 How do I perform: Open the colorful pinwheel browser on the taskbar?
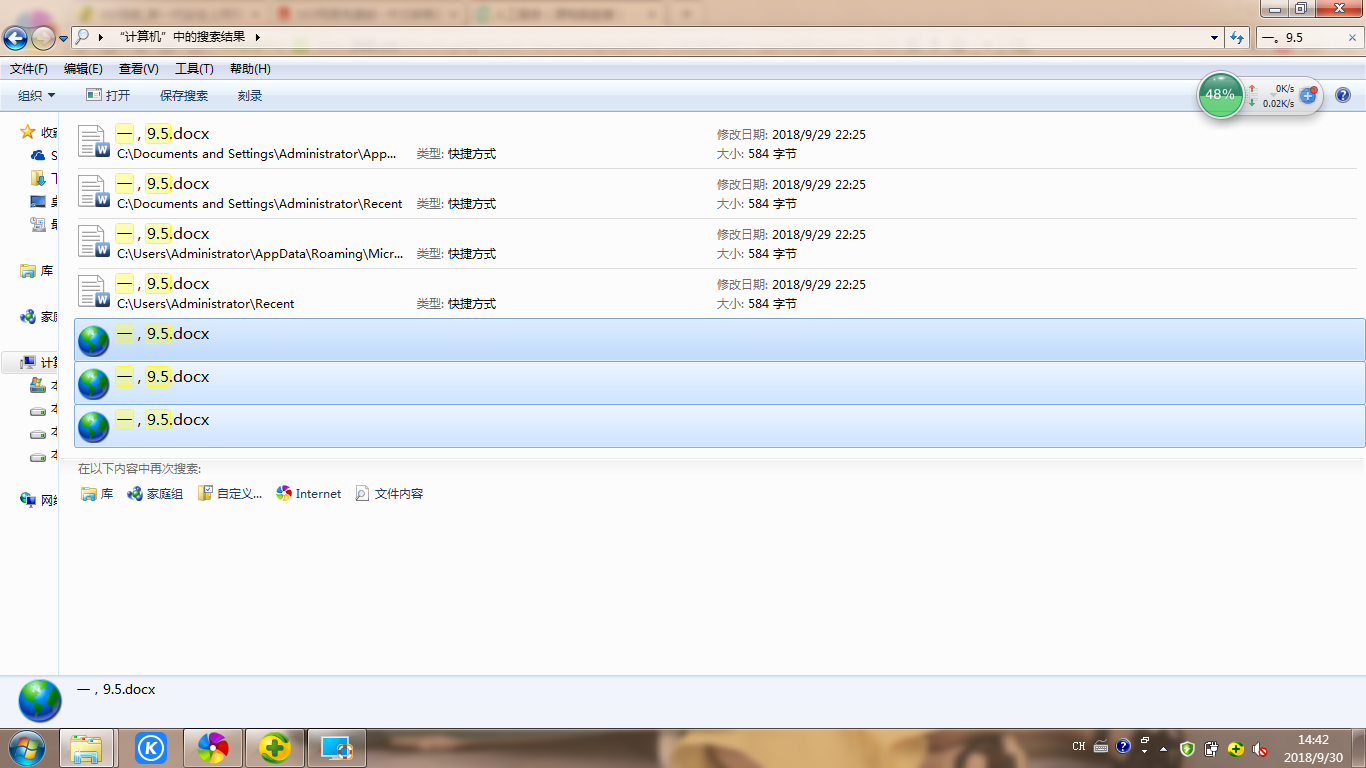[213, 748]
